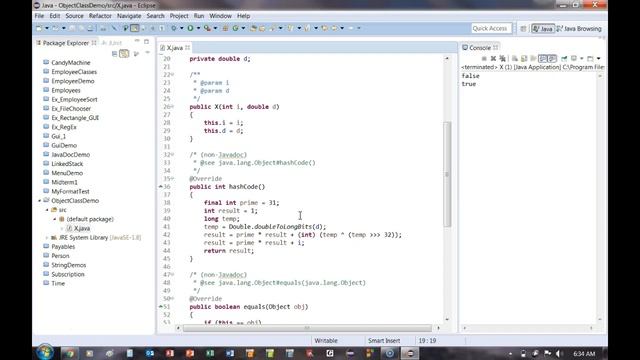The image size is (640, 360).
Task: Open the Window menu
Action: 220,16
